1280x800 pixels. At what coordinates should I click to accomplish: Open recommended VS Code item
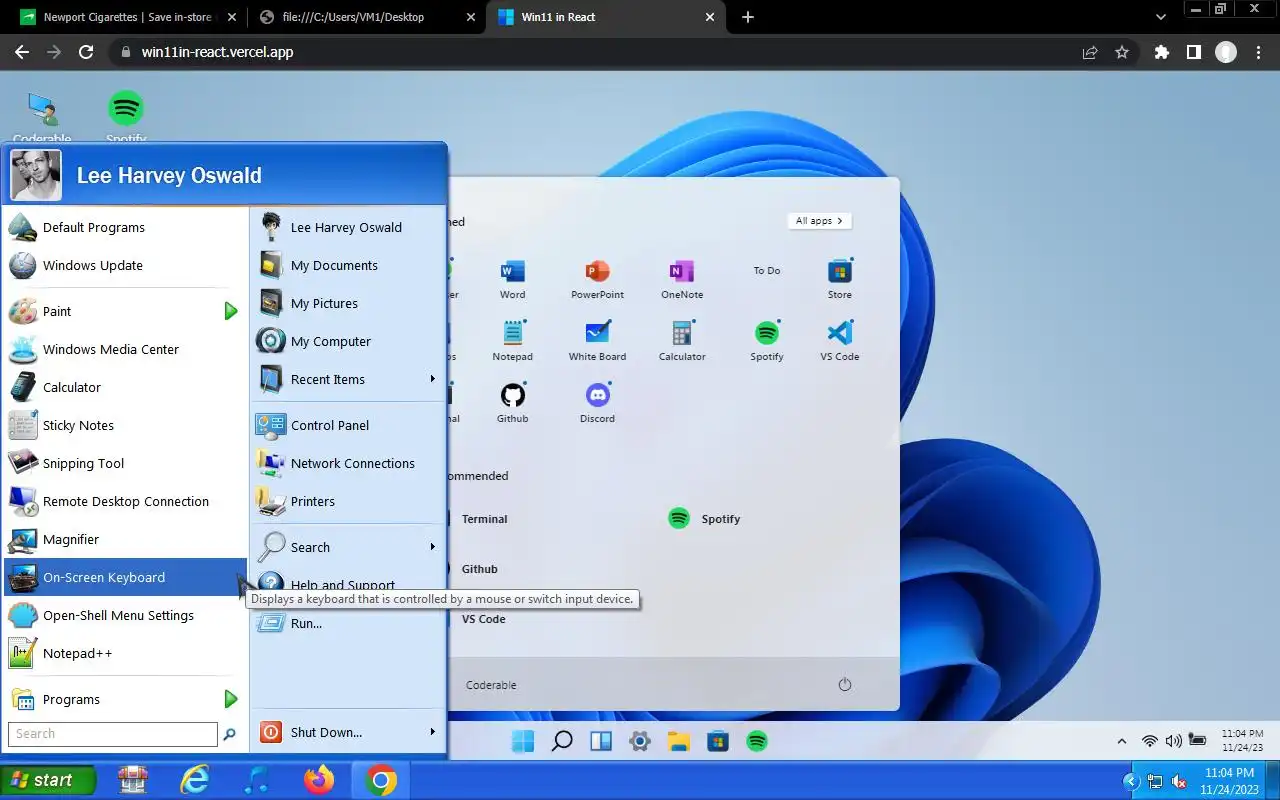(483, 619)
